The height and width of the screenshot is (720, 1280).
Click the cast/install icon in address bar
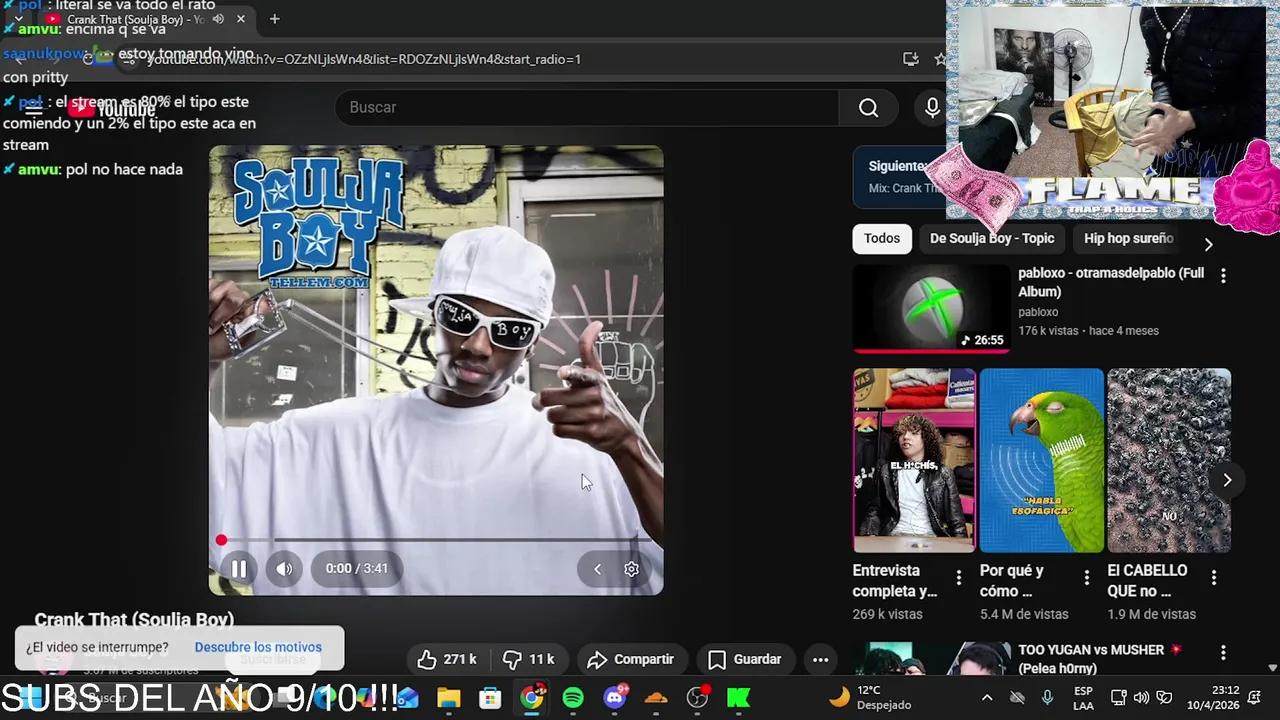click(910, 59)
